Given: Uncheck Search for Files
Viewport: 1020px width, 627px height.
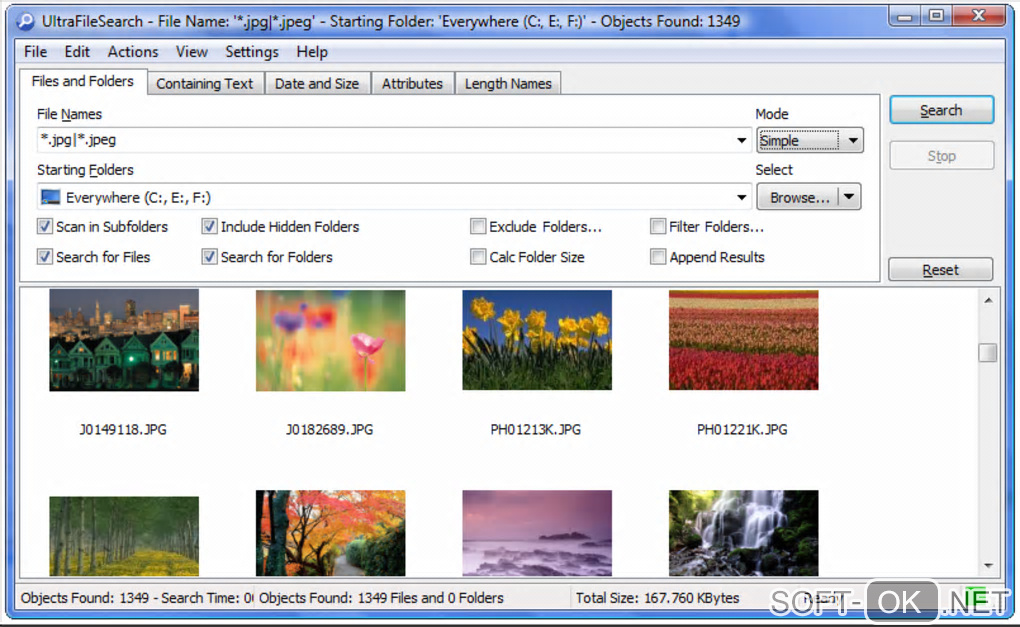Looking at the screenshot, I should [44, 257].
